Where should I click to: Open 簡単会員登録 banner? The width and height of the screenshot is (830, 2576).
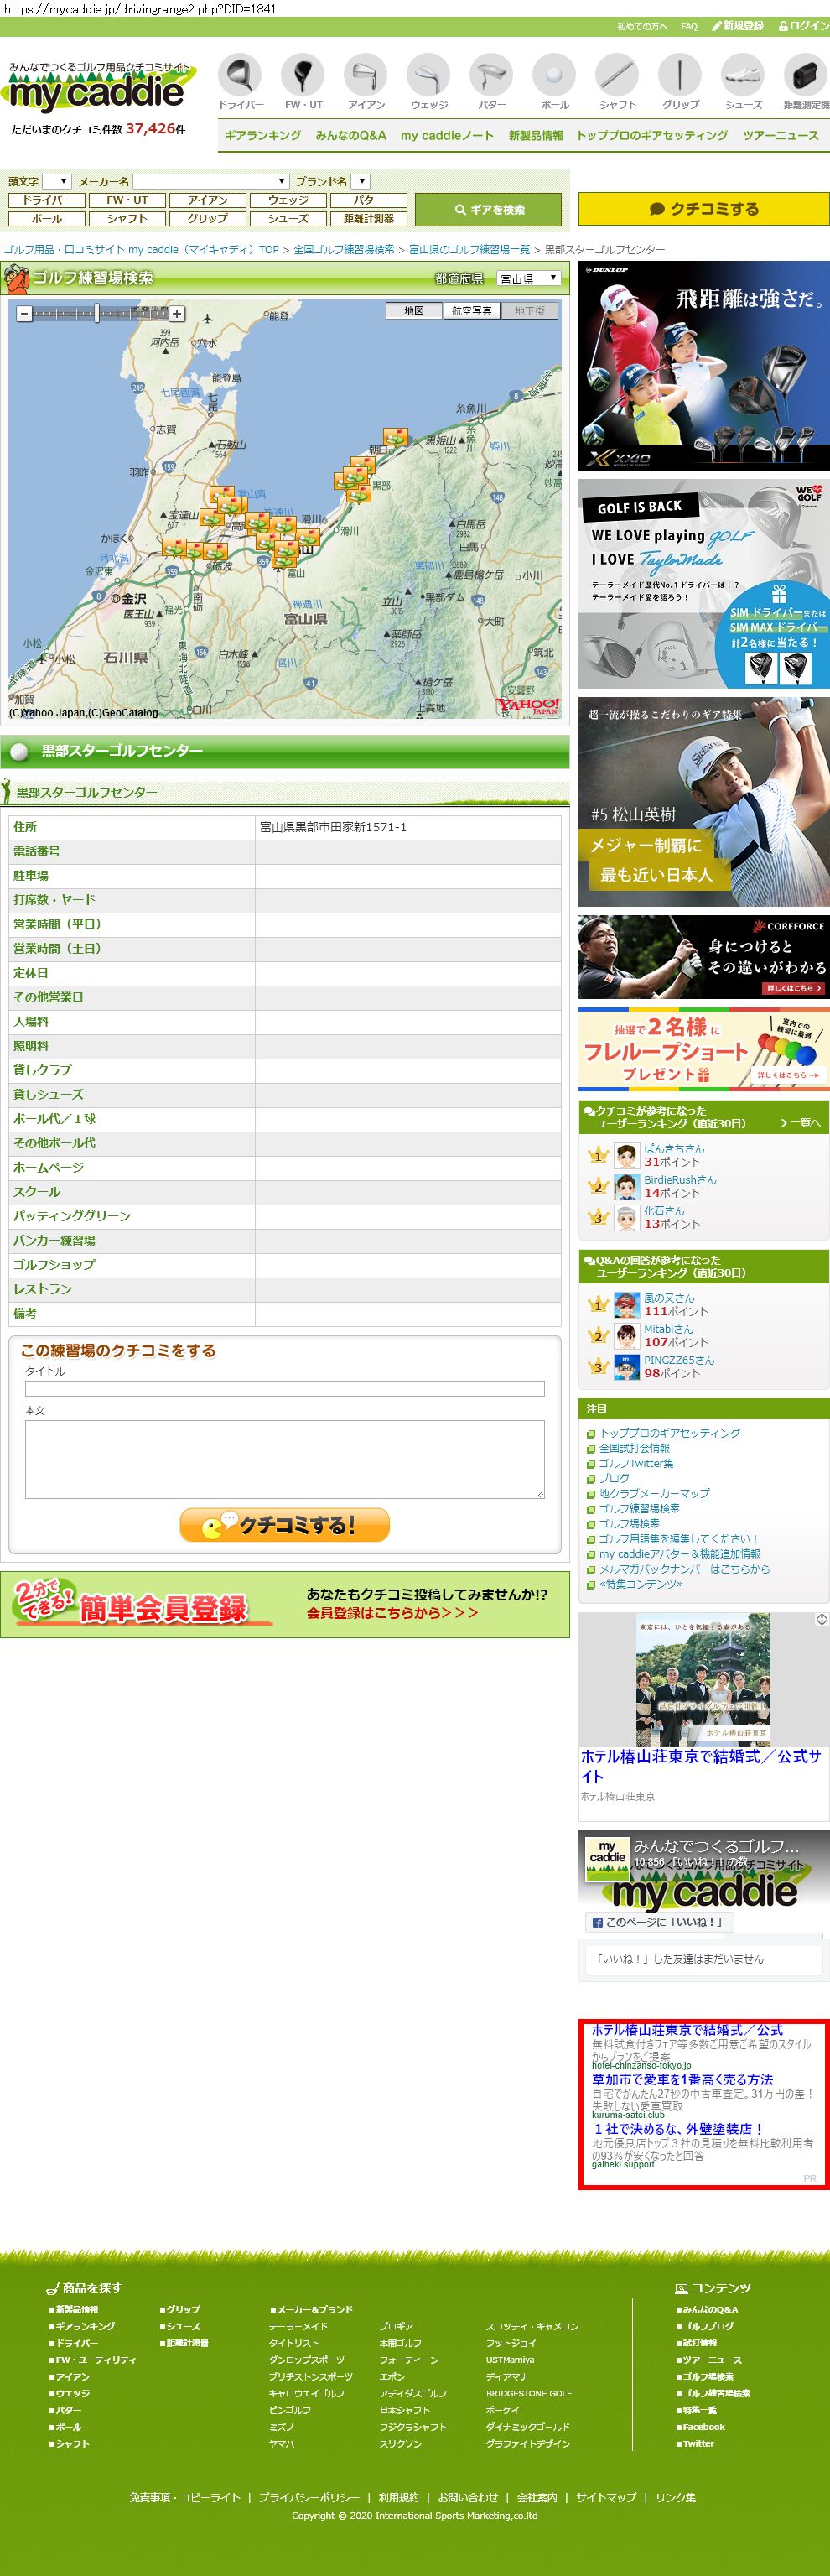[x=285, y=1605]
